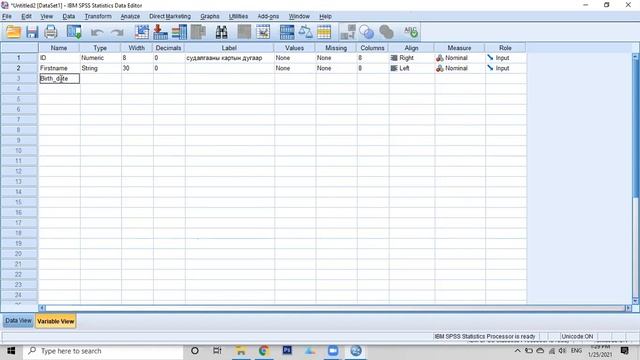Screen dimensions: 640x360
Task: Open the Direct Marketing menu
Action: coord(170,16)
